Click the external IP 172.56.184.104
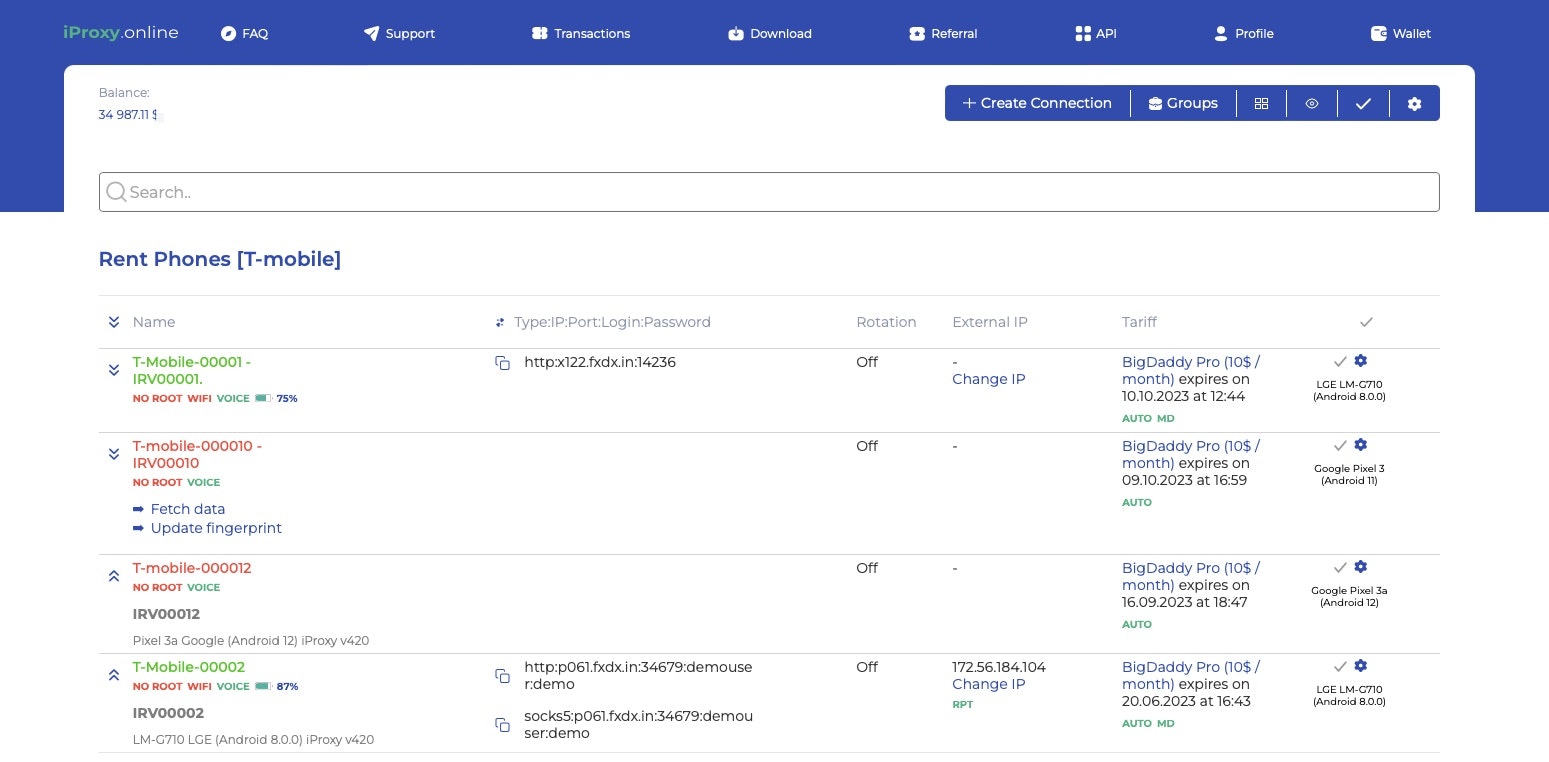Viewport: 1549px width, 762px height. pos(999,667)
